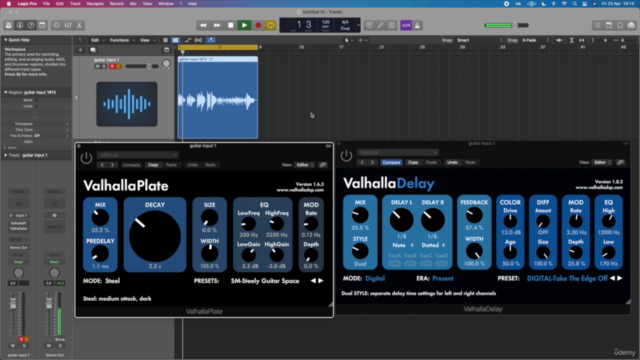Open the LCD display mode arrow
640x360 pixels.
coord(358,25)
